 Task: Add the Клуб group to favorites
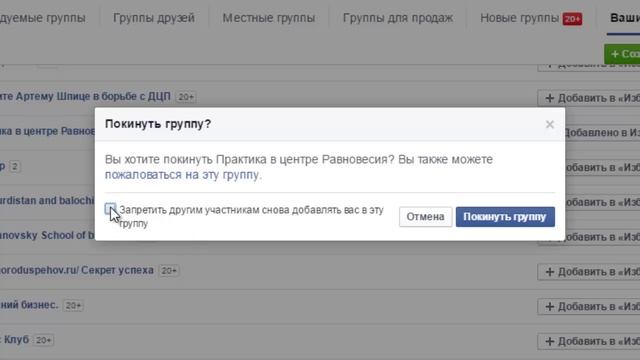coord(589,341)
